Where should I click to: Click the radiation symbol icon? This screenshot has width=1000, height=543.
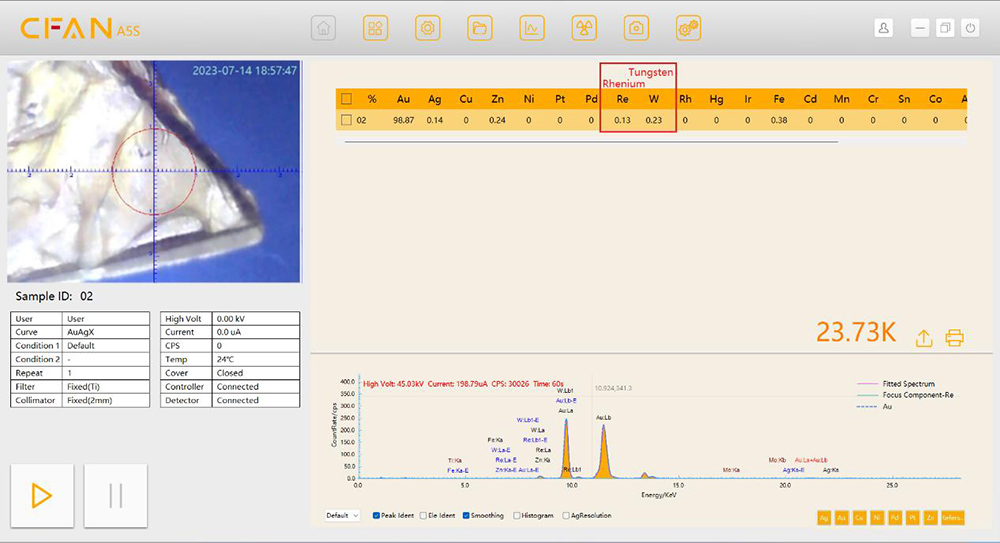point(584,28)
